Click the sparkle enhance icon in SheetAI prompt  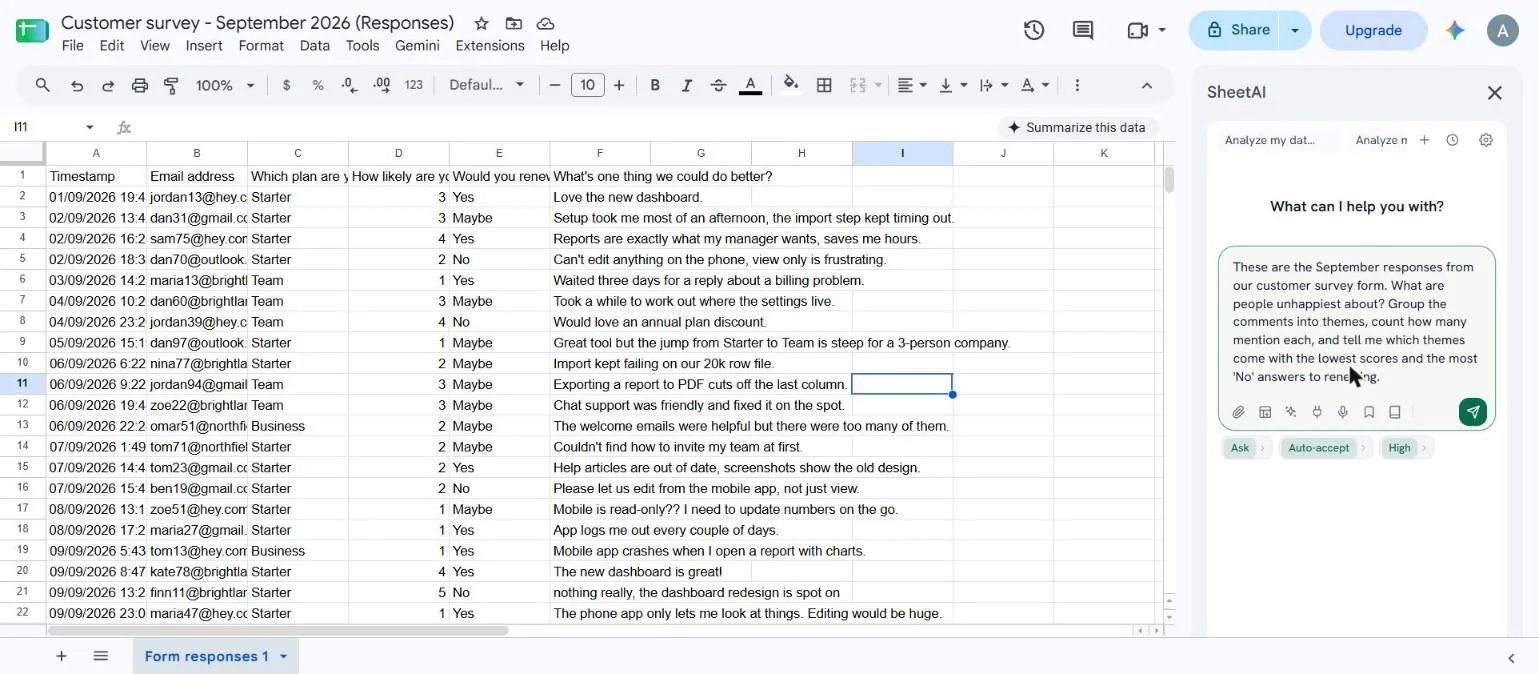click(x=1291, y=412)
